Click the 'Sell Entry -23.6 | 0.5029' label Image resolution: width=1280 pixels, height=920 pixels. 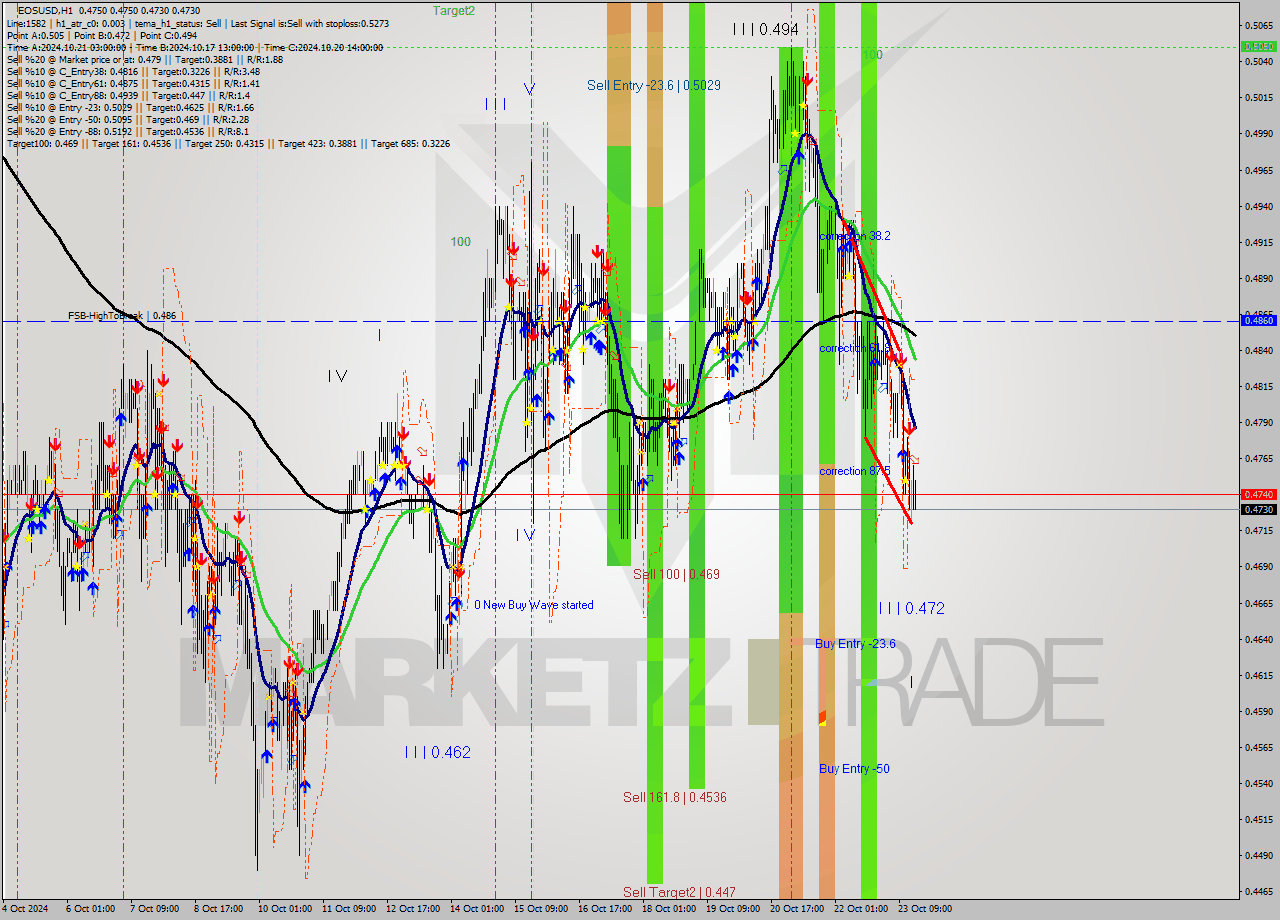(654, 85)
